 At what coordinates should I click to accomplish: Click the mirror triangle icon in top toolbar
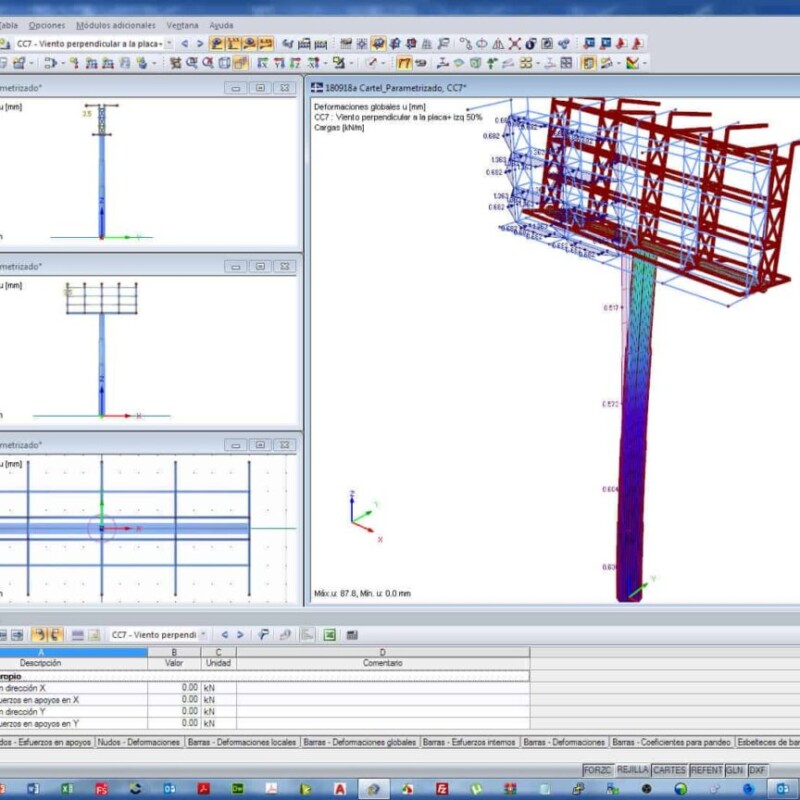pos(498,44)
